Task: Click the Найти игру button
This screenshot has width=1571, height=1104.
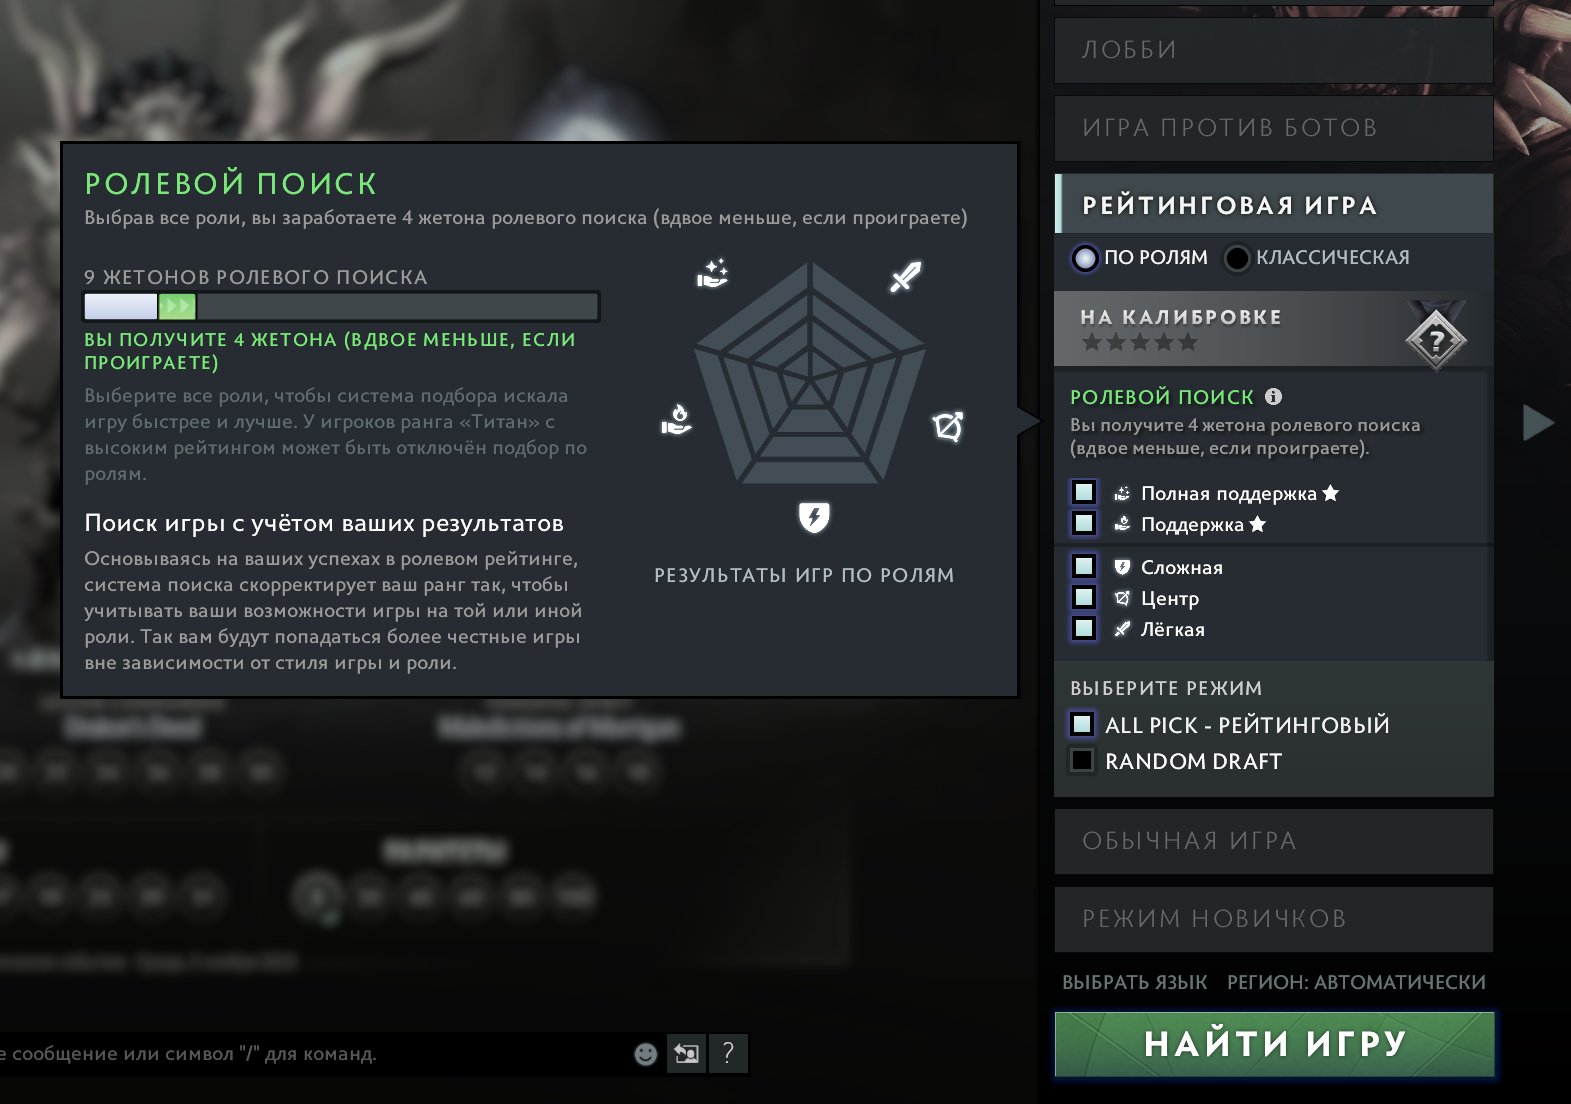Action: tap(1274, 1044)
